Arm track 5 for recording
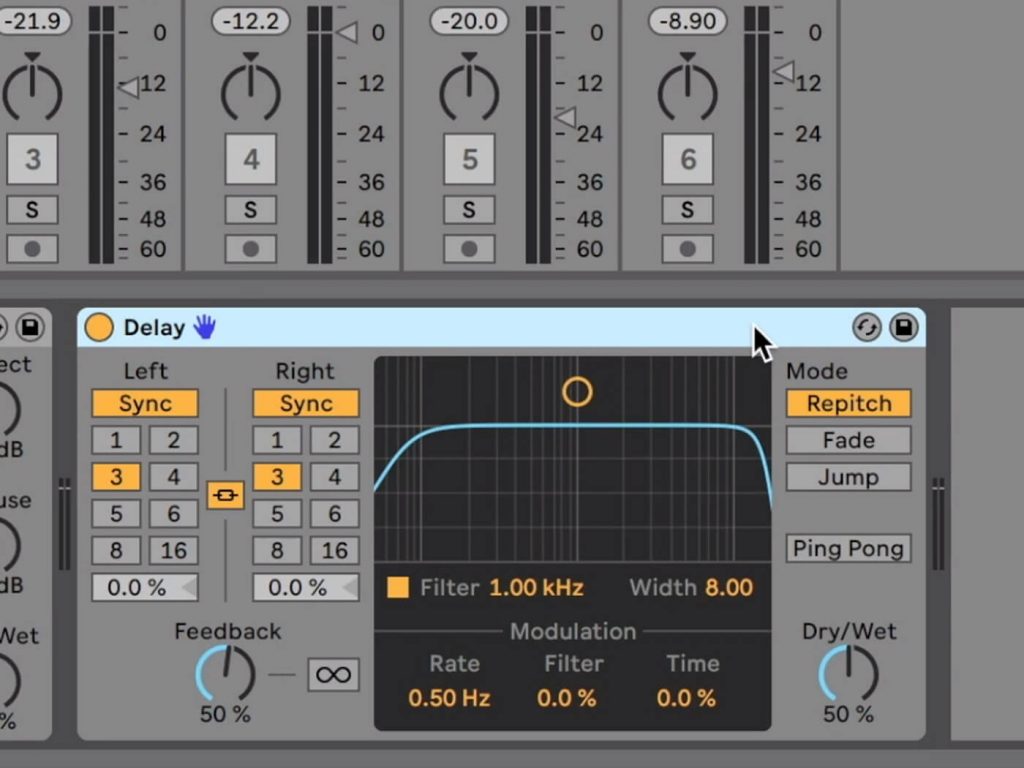The image size is (1024, 768). 470,249
